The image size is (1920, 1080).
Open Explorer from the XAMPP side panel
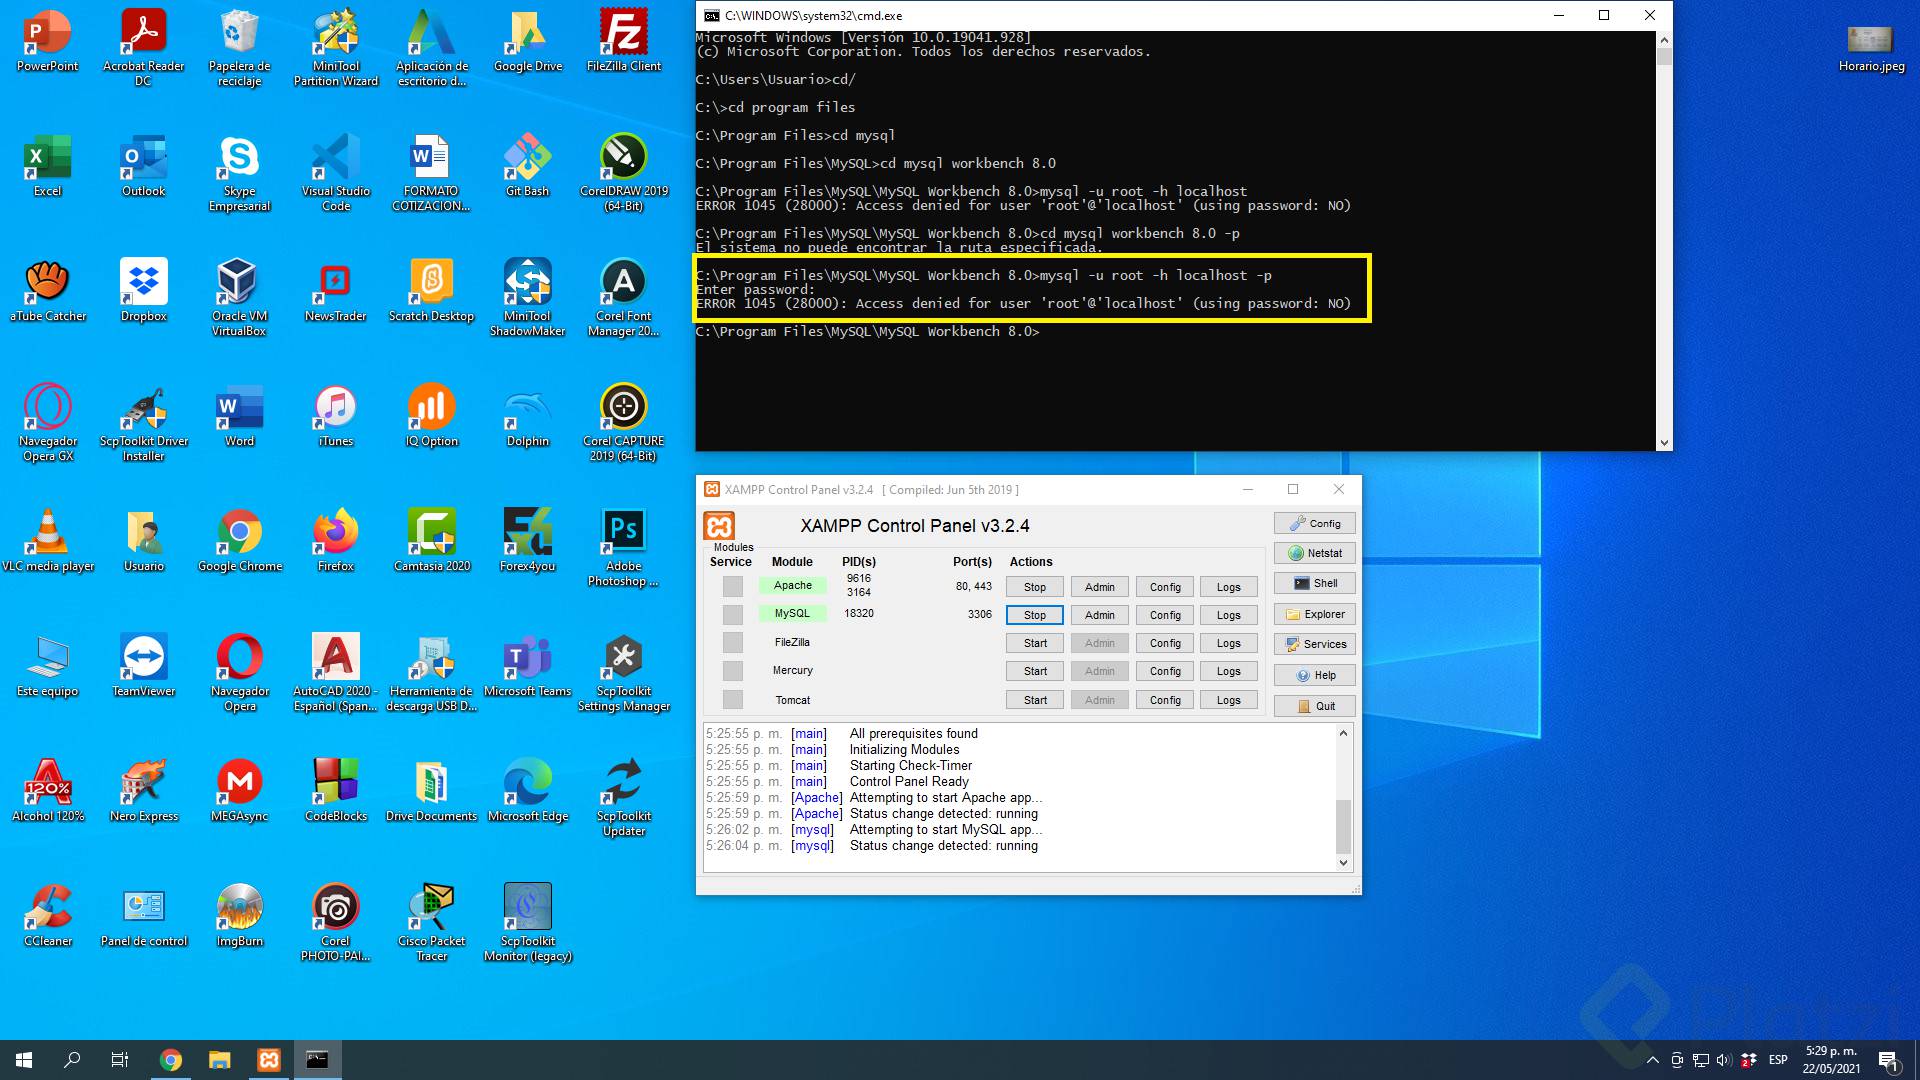1315,614
